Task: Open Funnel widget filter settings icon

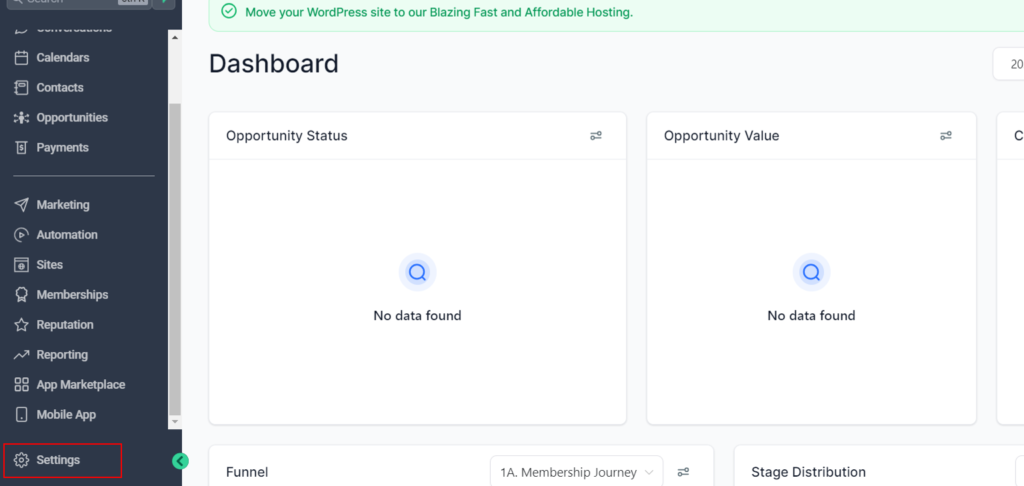Action: (684, 472)
